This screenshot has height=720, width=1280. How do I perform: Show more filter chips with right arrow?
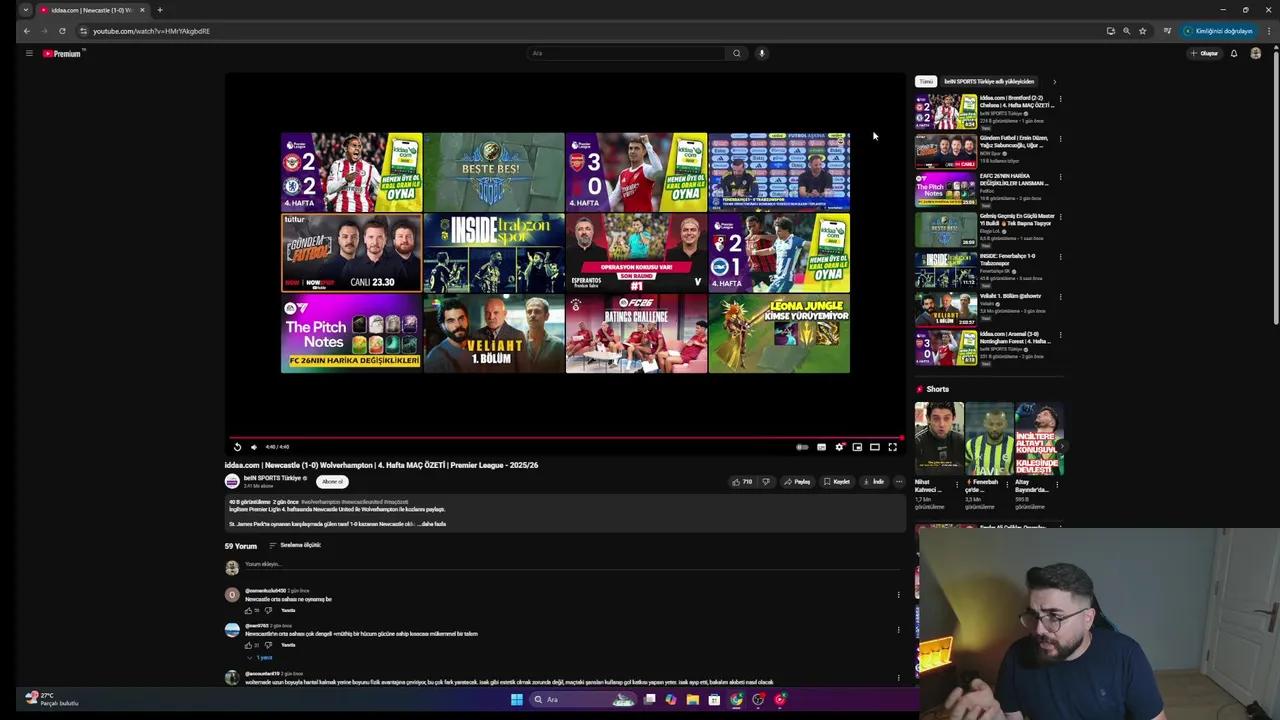[x=1054, y=82]
